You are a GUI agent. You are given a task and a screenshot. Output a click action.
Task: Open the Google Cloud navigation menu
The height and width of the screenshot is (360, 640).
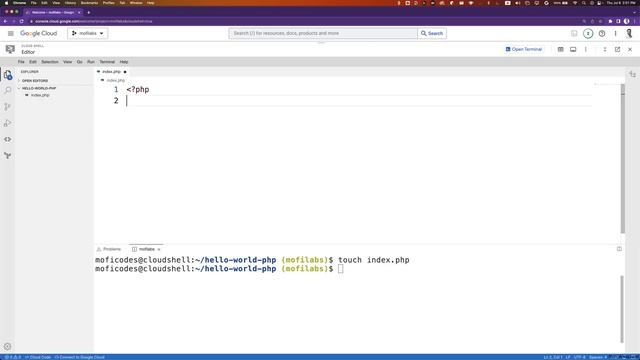pyautogui.click(x=11, y=33)
